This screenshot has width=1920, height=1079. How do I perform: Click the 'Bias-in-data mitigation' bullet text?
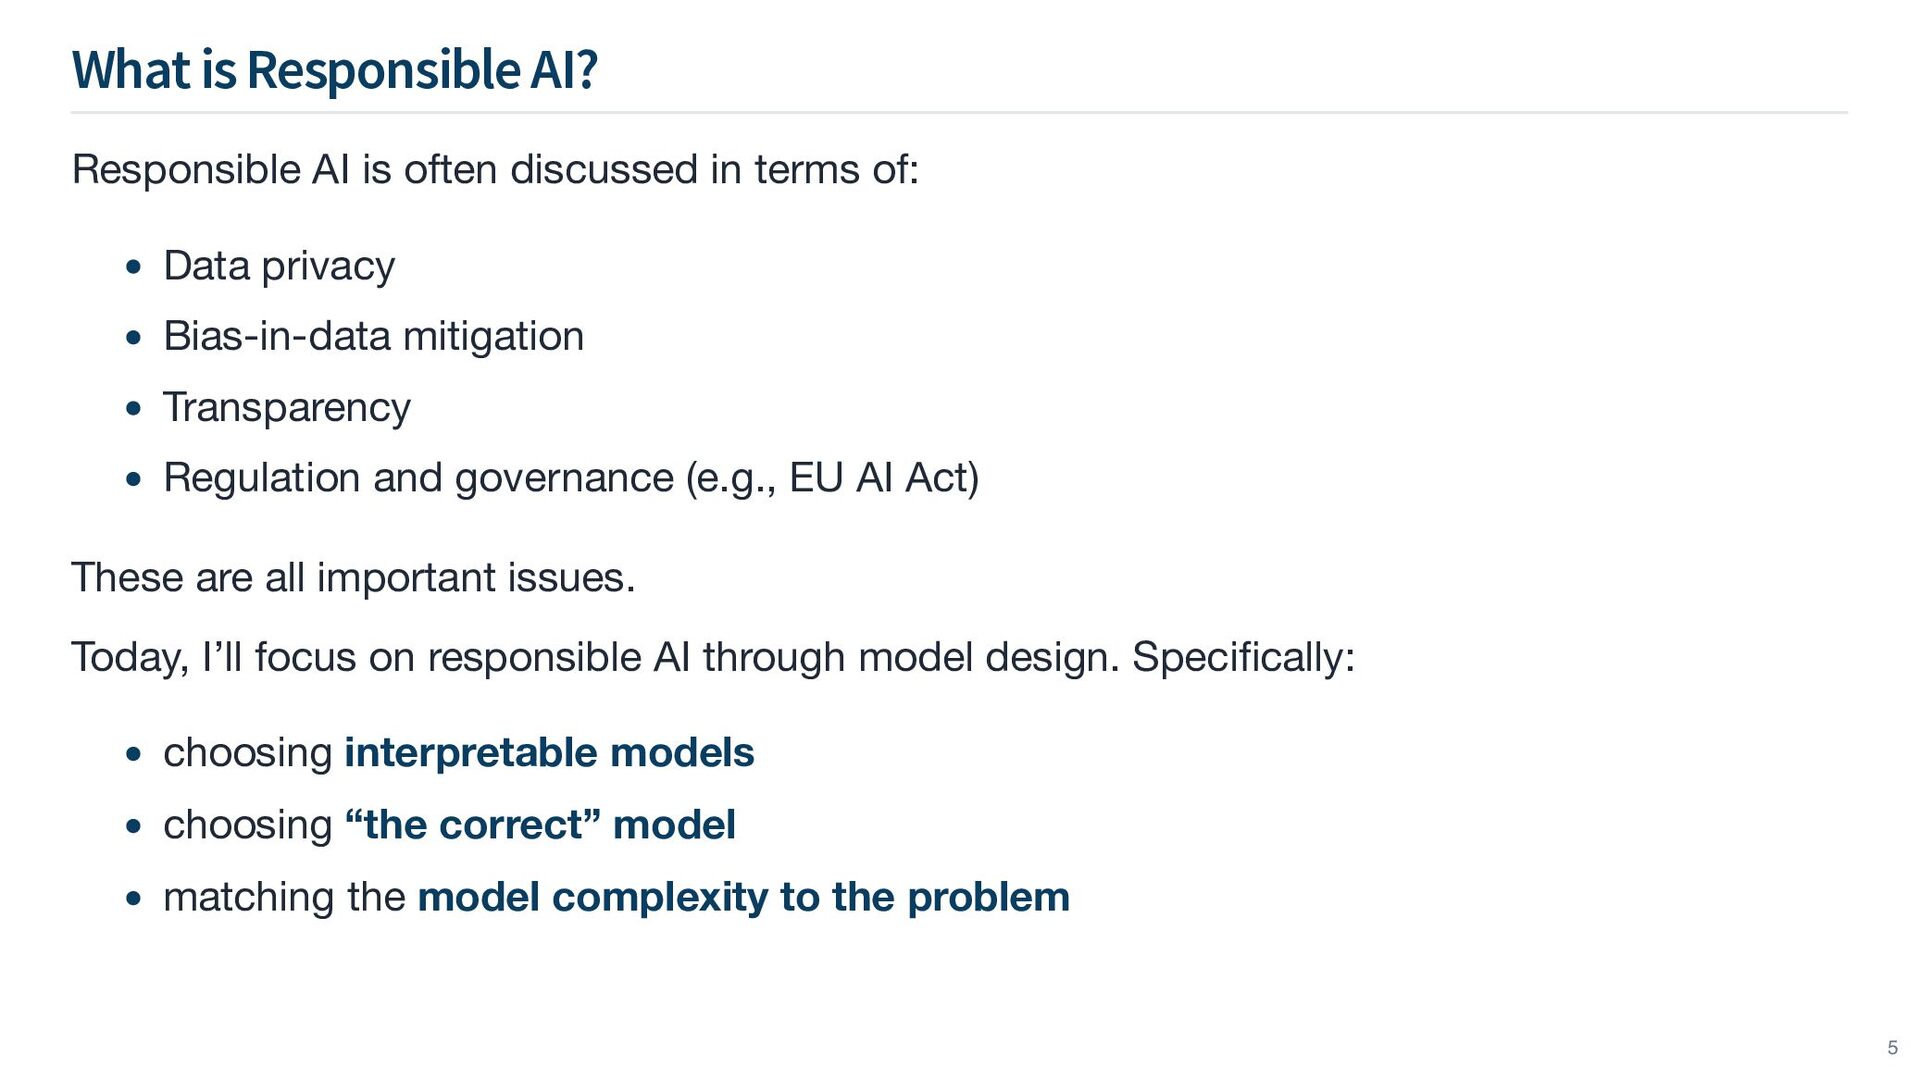373,336
